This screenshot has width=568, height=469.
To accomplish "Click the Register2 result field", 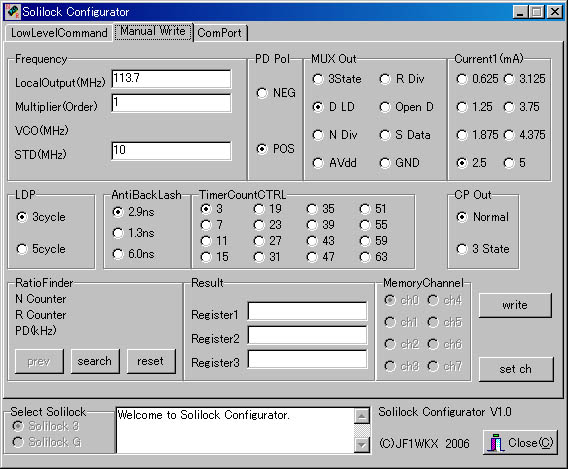I will pyautogui.click(x=307, y=335).
